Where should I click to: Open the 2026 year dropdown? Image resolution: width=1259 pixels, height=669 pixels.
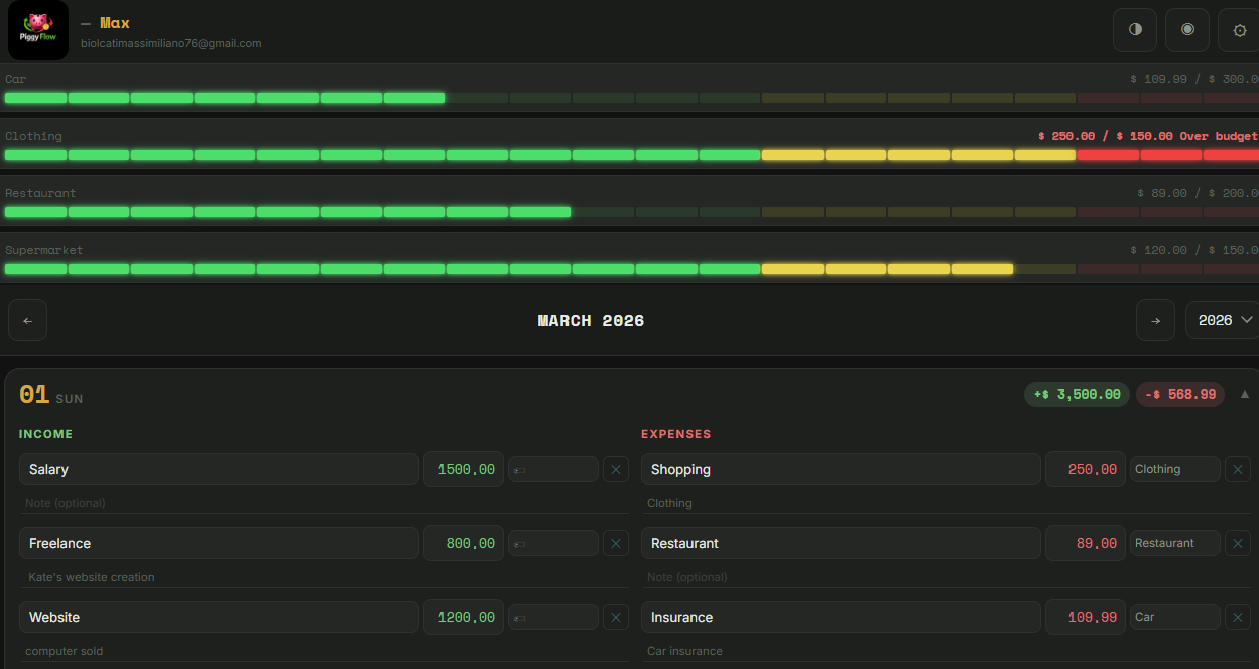[1222, 320]
